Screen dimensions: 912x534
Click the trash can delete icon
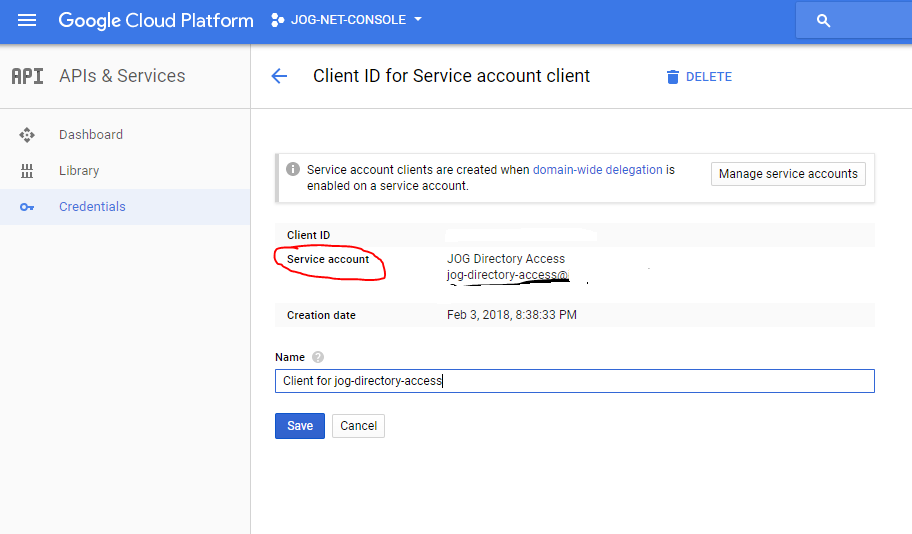672,77
